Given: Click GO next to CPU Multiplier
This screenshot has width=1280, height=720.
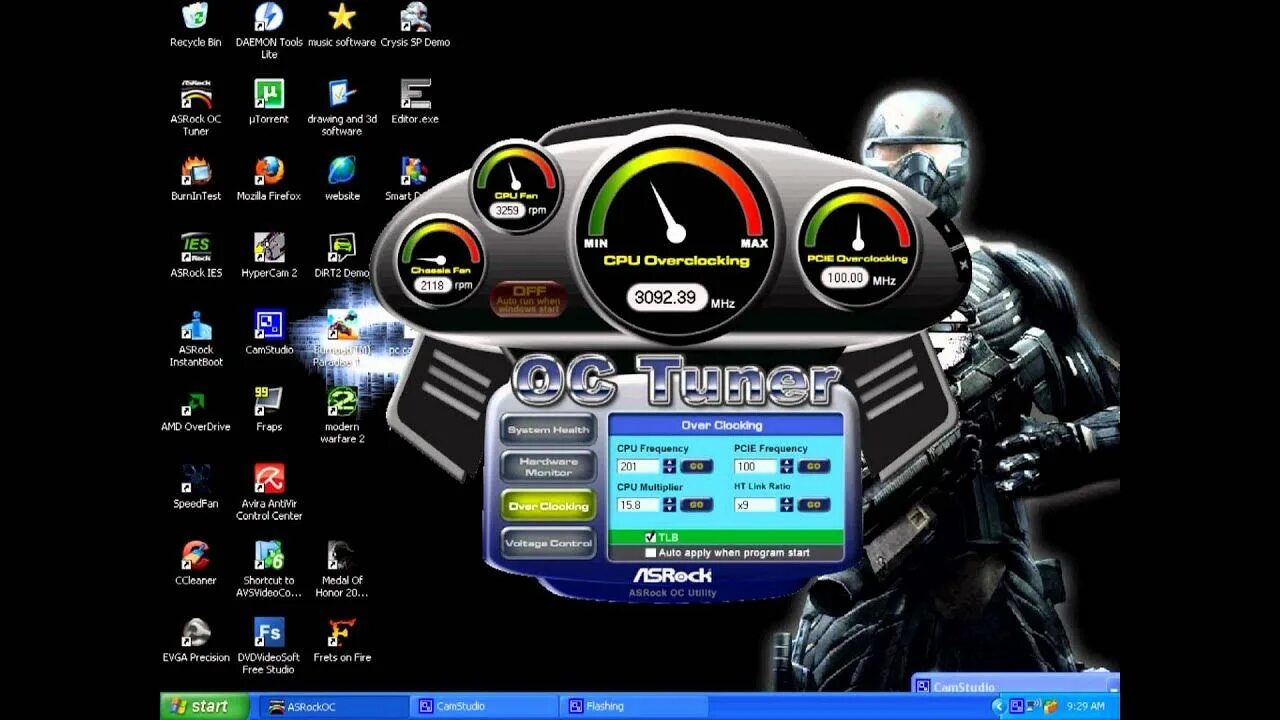Looking at the screenshot, I should pos(697,505).
